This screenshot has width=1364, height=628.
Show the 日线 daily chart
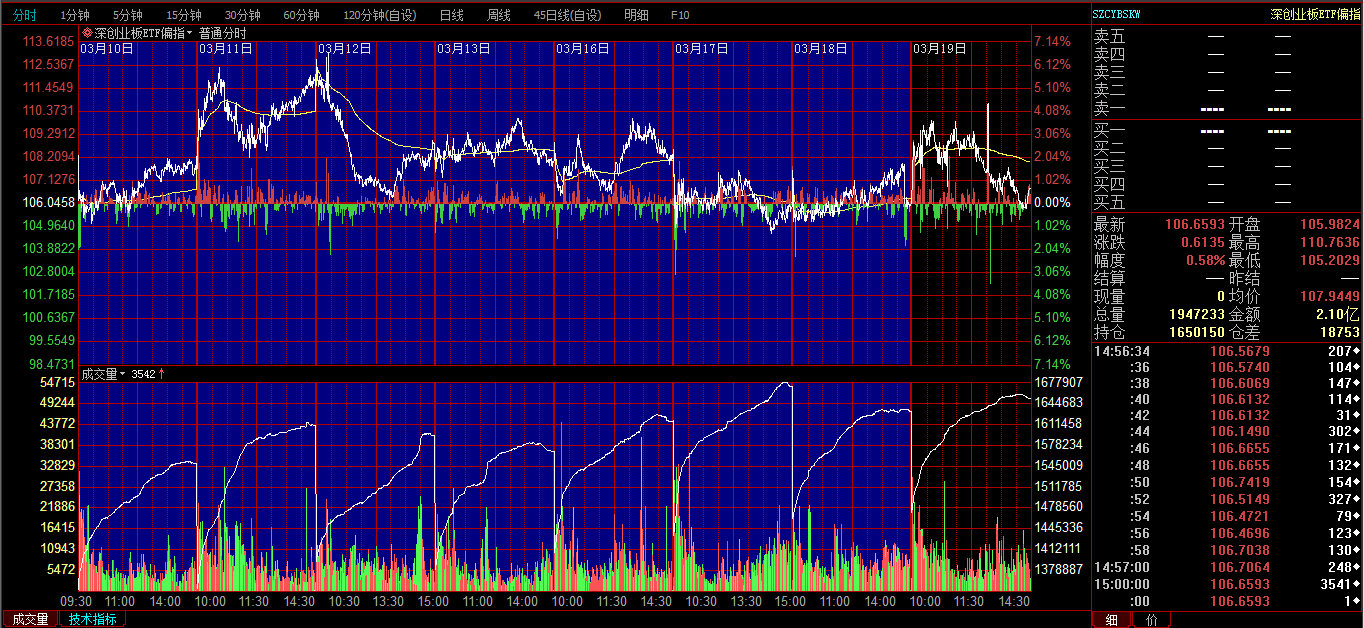pos(452,15)
